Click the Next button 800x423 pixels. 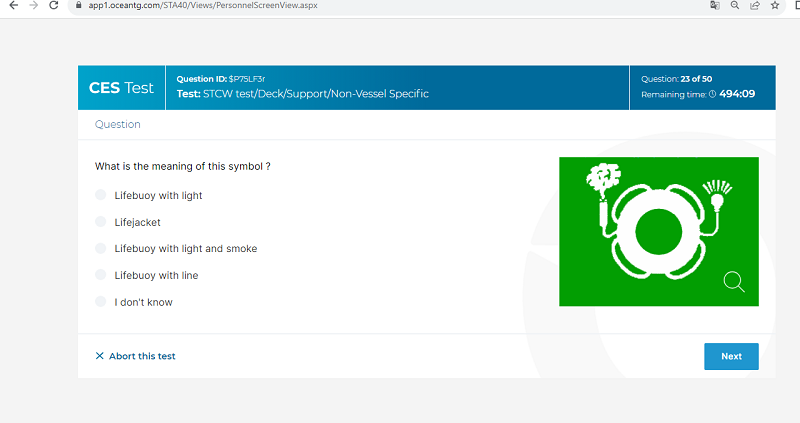coord(731,356)
